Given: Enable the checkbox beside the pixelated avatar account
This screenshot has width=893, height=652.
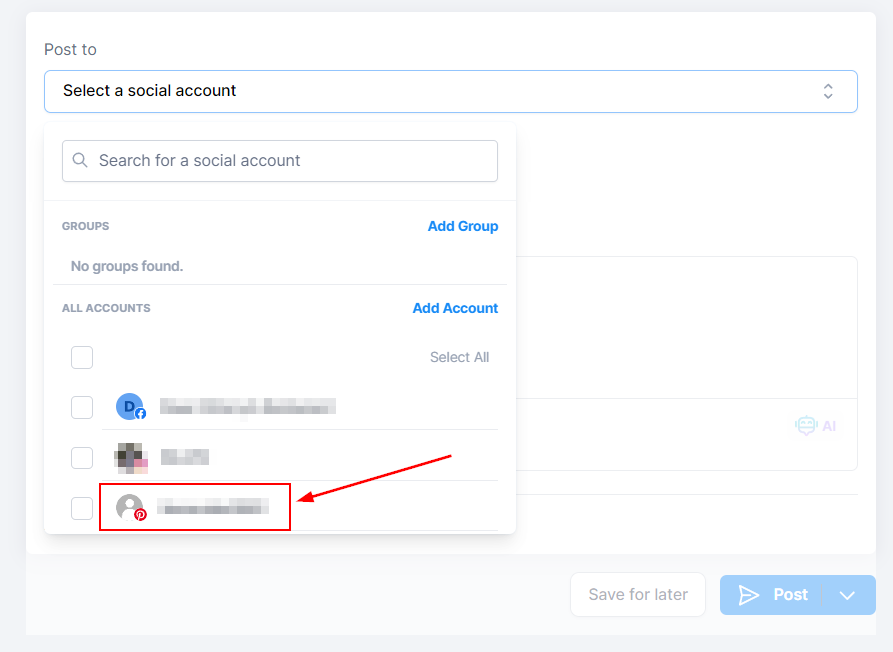Looking at the screenshot, I should (x=82, y=458).
